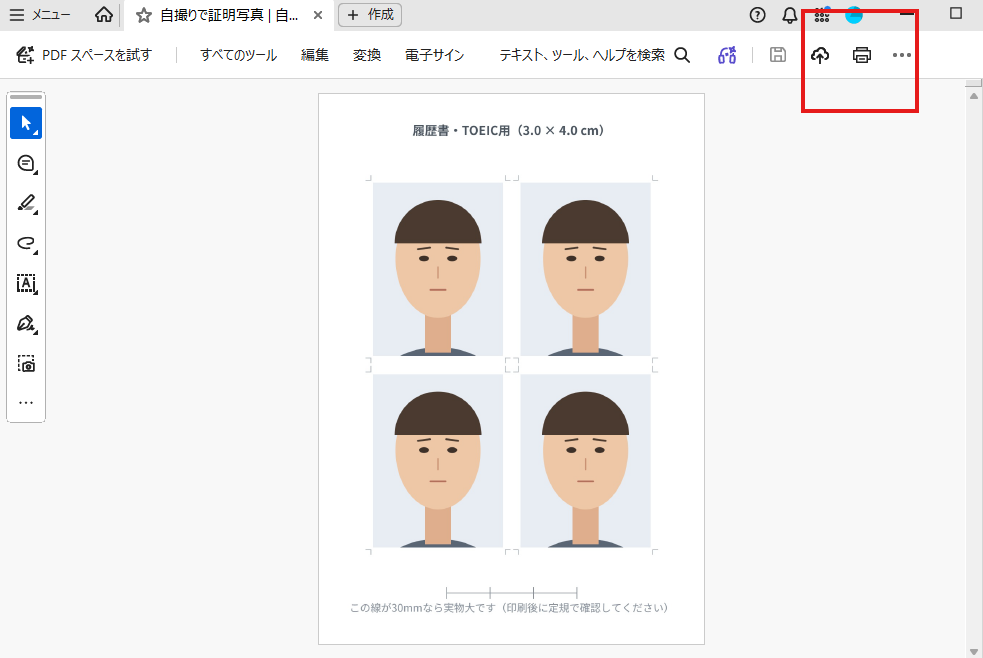Click the 履歴書・TOEIC用 heading text
Viewport: 983px width, 658px height.
[508, 131]
